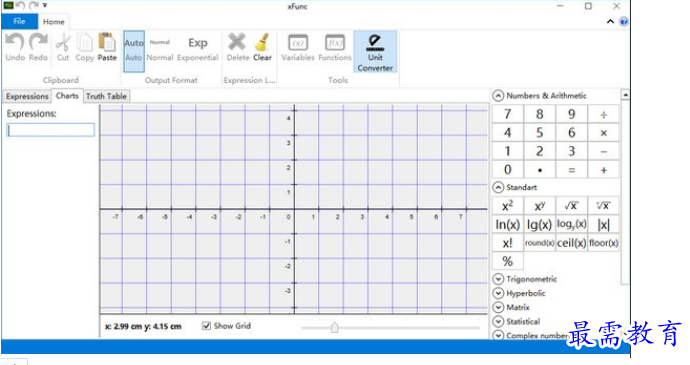Click the Redo arrow icon
This screenshot has height=365, width=690.
(x=38, y=42)
